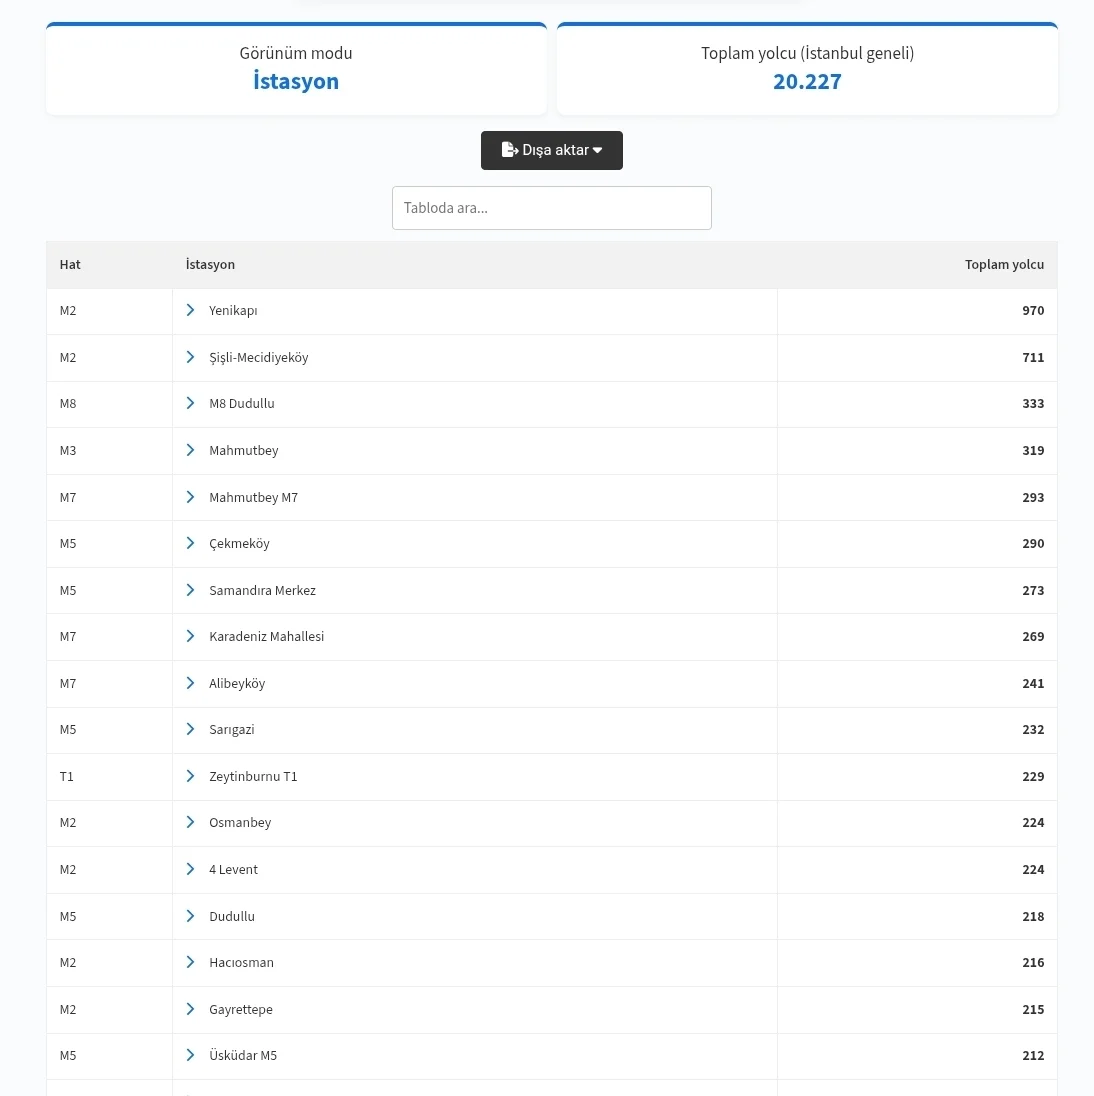The image size is (1094, 1096).
Task: Expand the Yenikapı station row
Action: click(190, 311)
